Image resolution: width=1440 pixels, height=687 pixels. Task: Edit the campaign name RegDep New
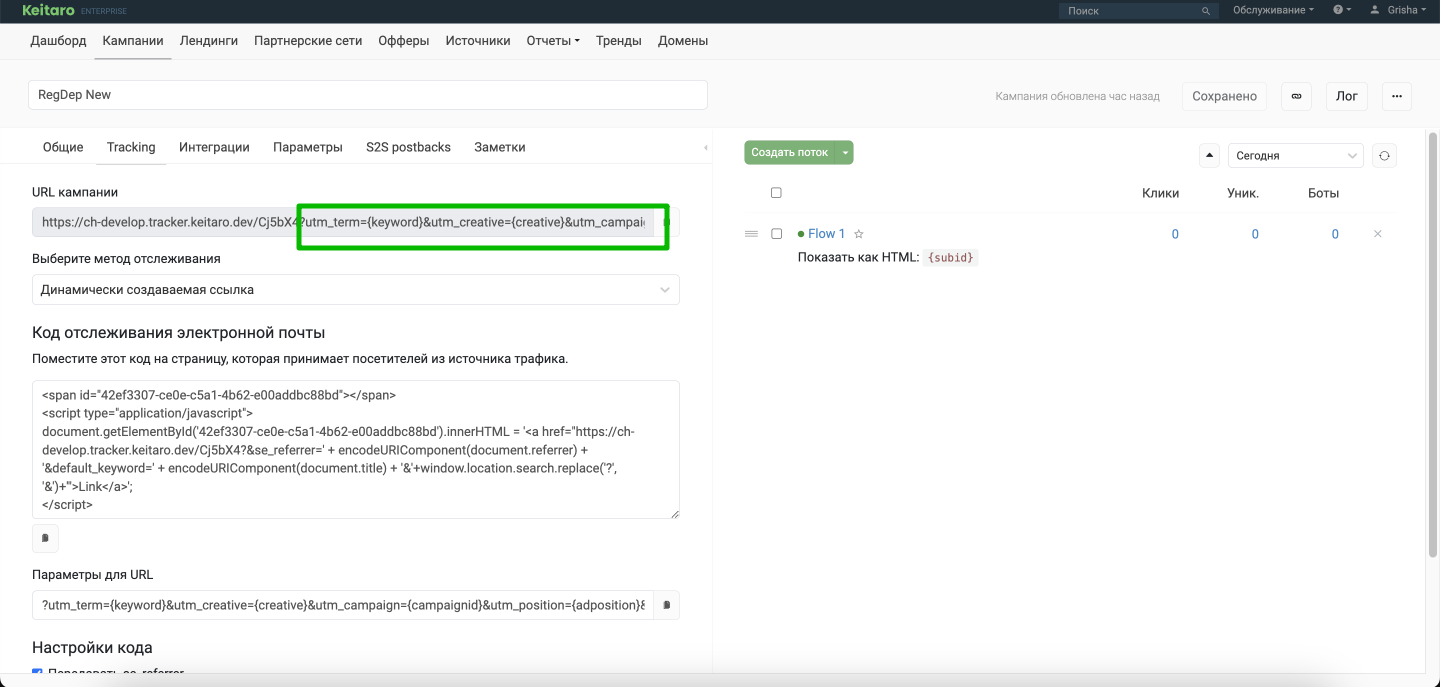368,95
